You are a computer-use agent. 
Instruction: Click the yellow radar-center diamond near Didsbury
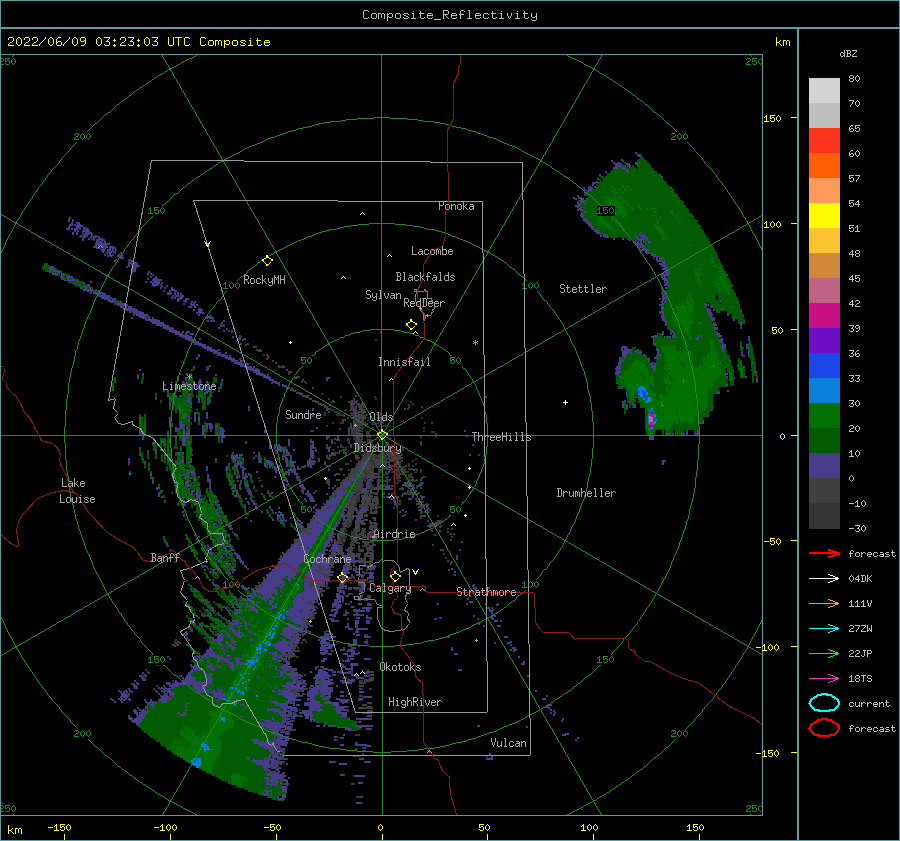[382, 435]
